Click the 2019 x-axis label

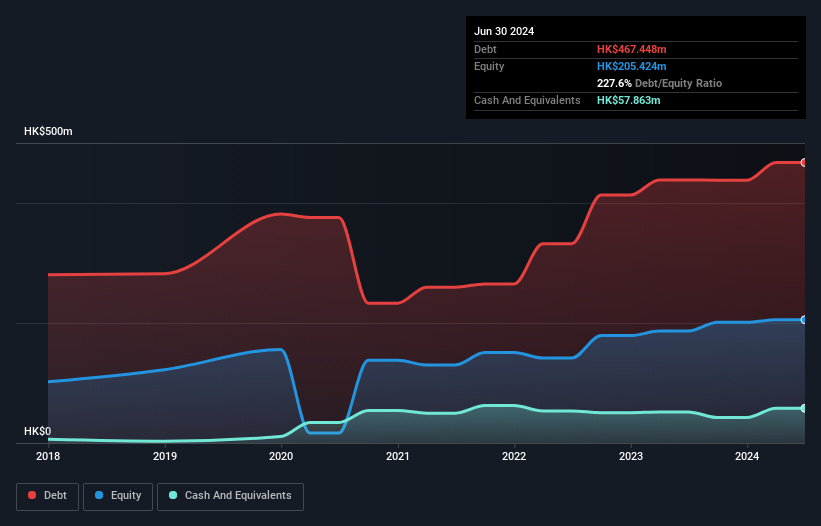tap(165, 456)
